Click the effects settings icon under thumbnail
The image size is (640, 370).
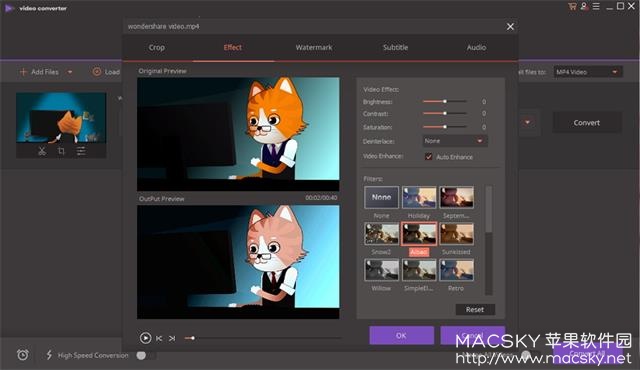[x=81, y=151]
